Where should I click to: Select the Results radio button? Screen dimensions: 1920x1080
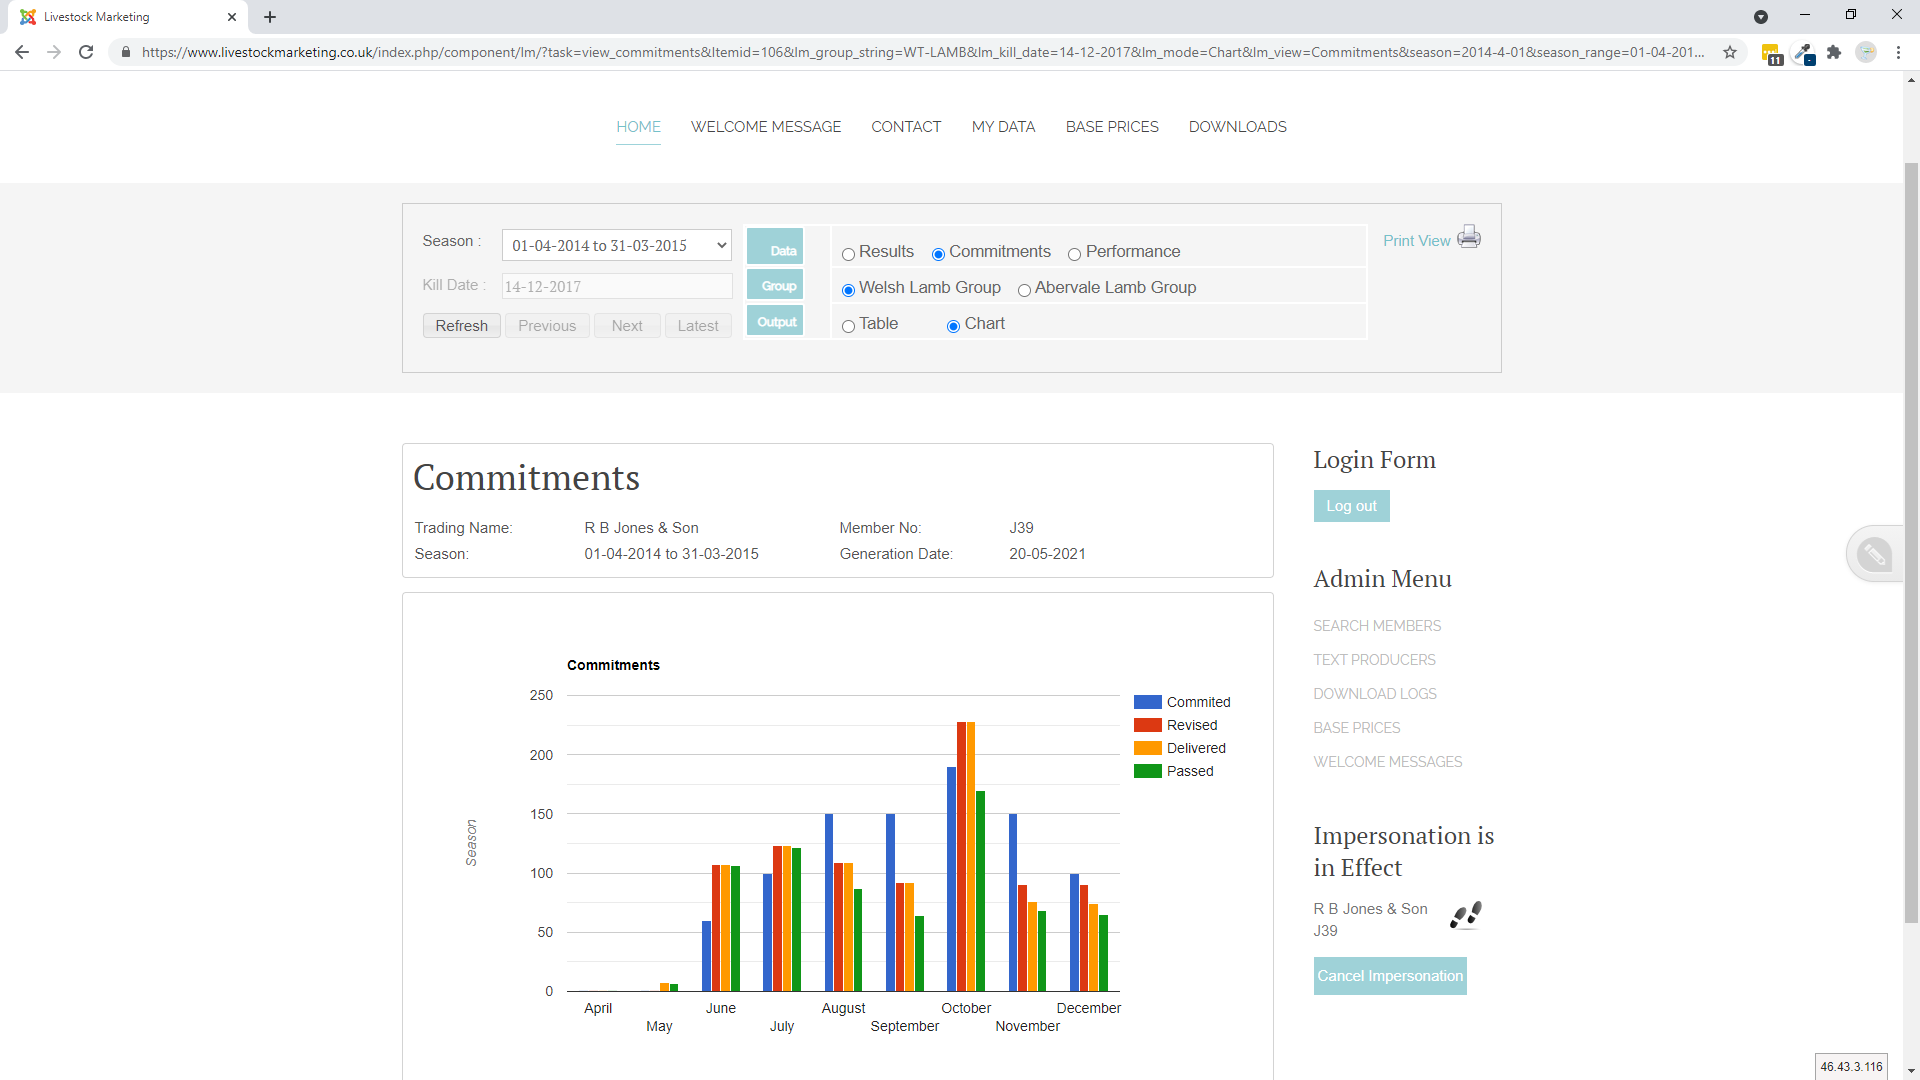coord(848,254)
